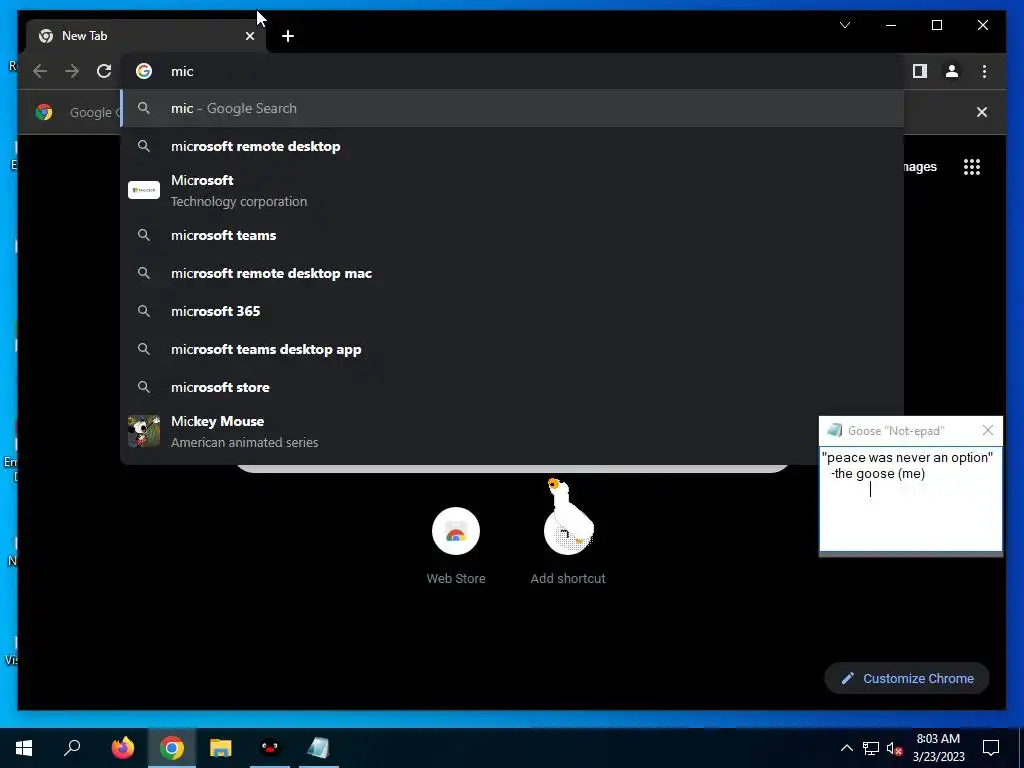Launch Firefox from the taskbar

pos(123,748)
